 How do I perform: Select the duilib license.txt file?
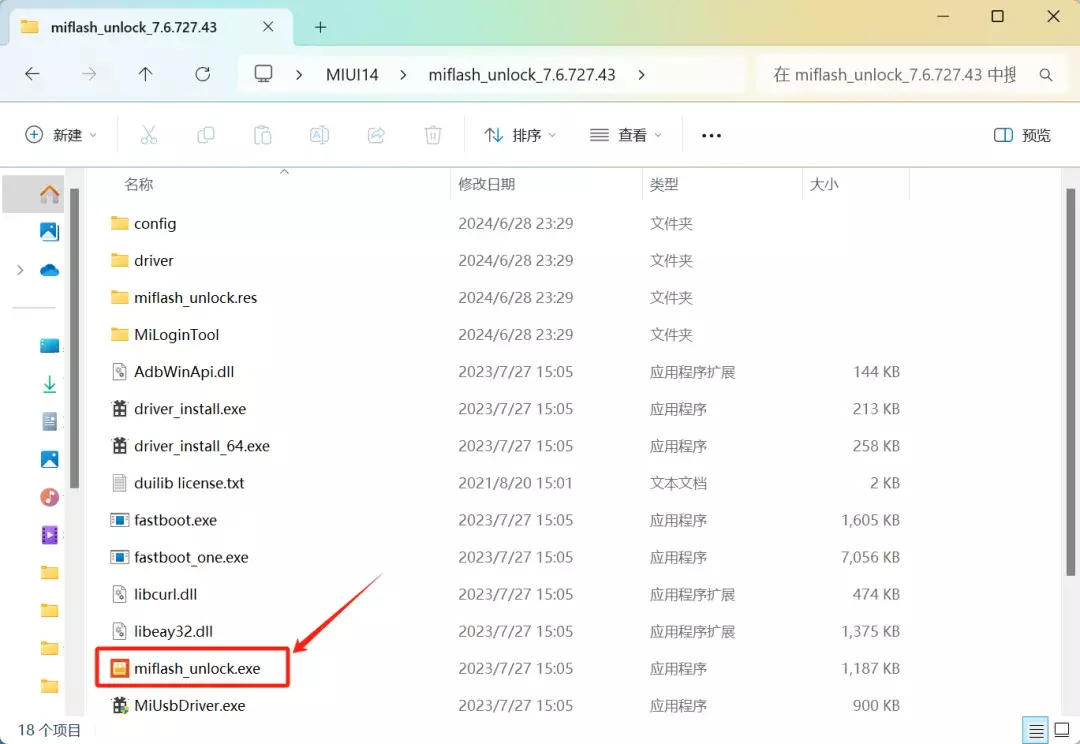(189, 484)
